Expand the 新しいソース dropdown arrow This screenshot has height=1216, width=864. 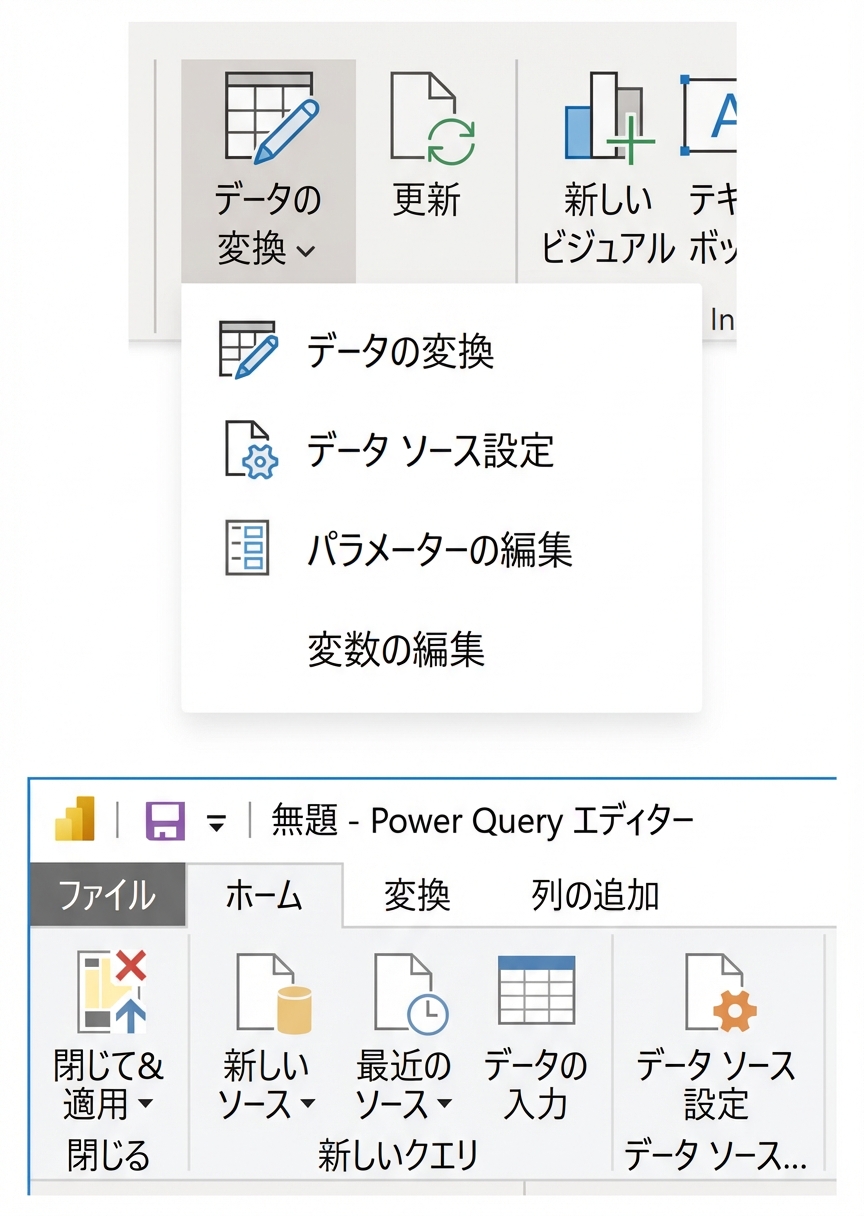pos(307,1105)
